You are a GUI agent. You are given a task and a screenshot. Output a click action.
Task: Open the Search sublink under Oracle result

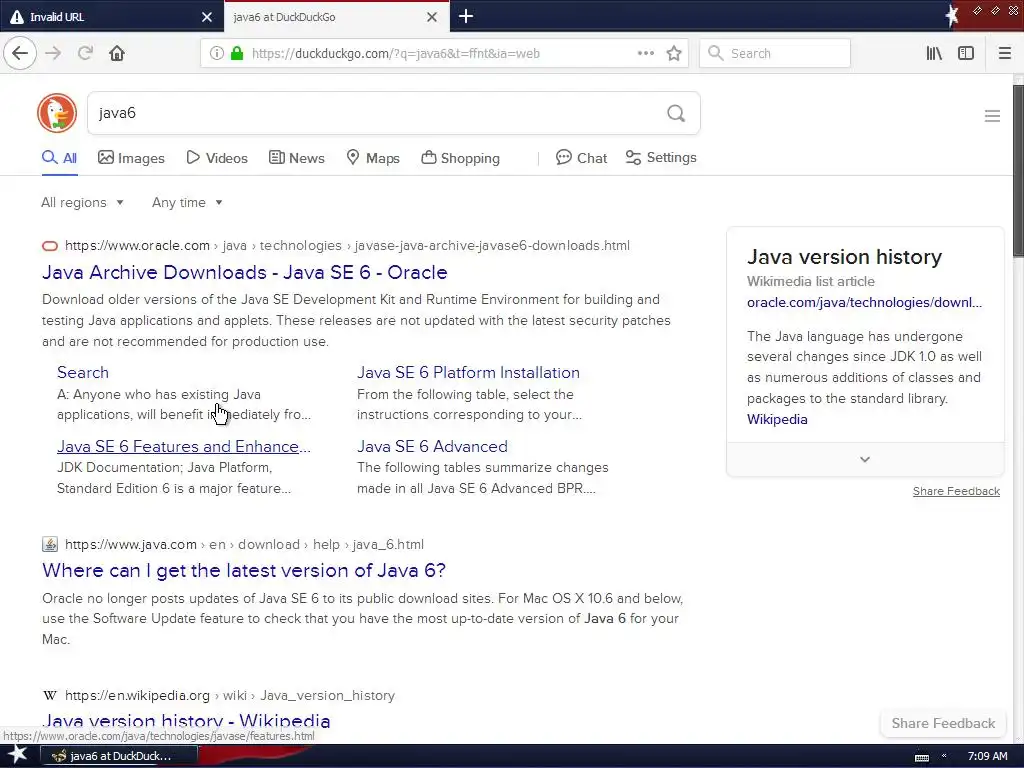pyautogui.click(x=83, y=372)
